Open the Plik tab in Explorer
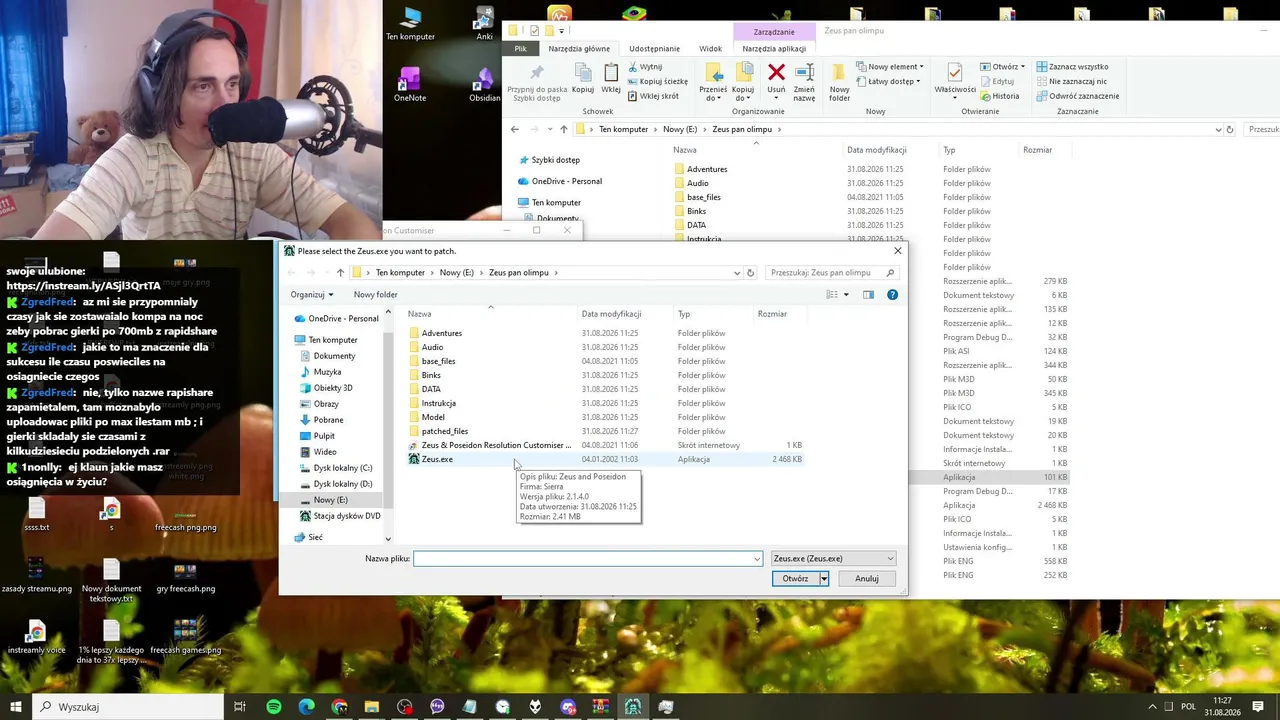The width and height of the screenshot is (1280, 720). coord(520,49)
